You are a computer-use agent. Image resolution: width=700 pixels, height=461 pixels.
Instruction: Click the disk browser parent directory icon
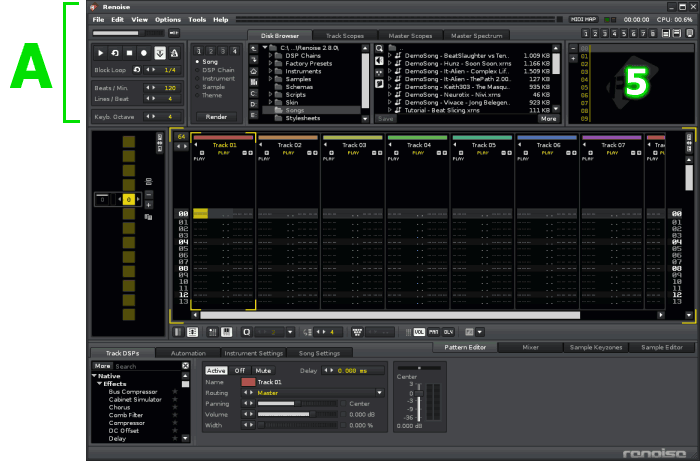tap(254, 49)
